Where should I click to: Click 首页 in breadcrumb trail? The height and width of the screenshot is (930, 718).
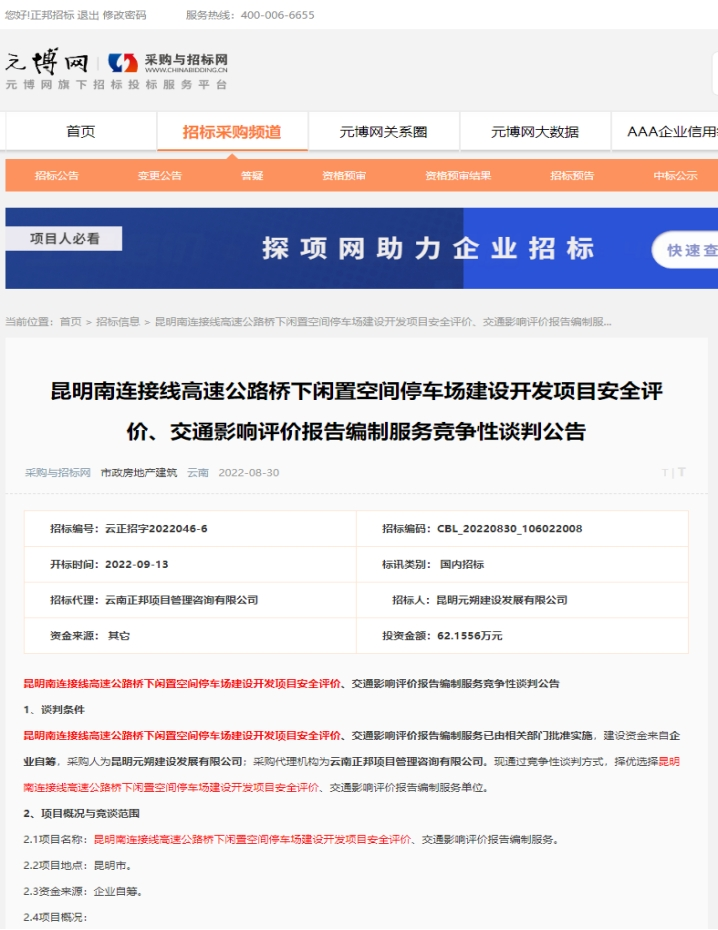coord(71,322)
